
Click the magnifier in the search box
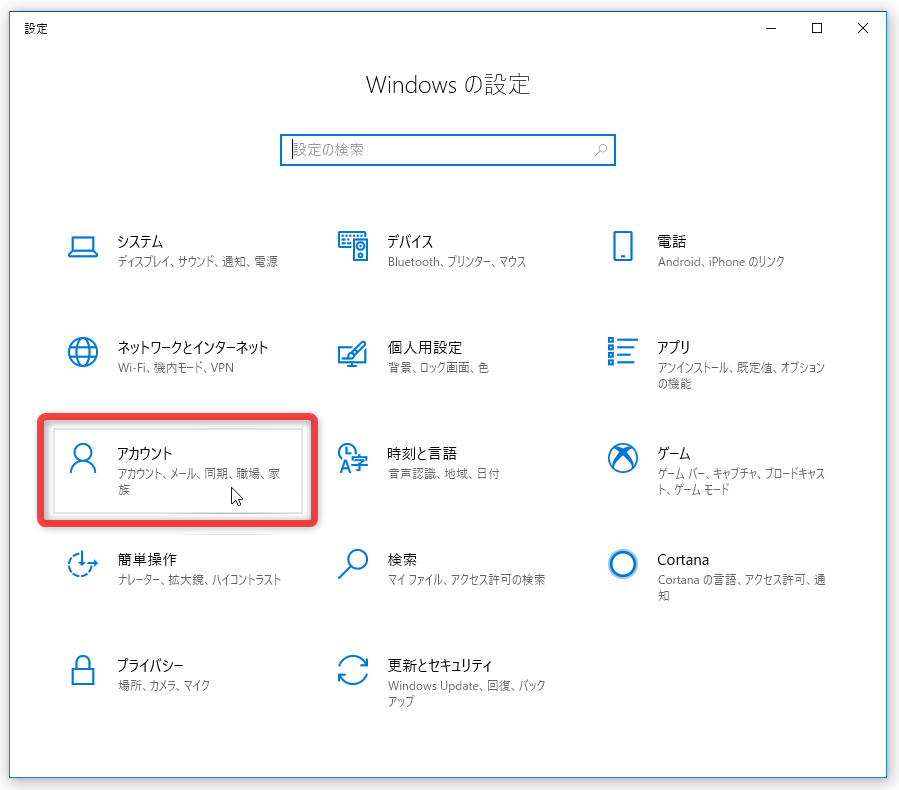click(x=601, y=150)
